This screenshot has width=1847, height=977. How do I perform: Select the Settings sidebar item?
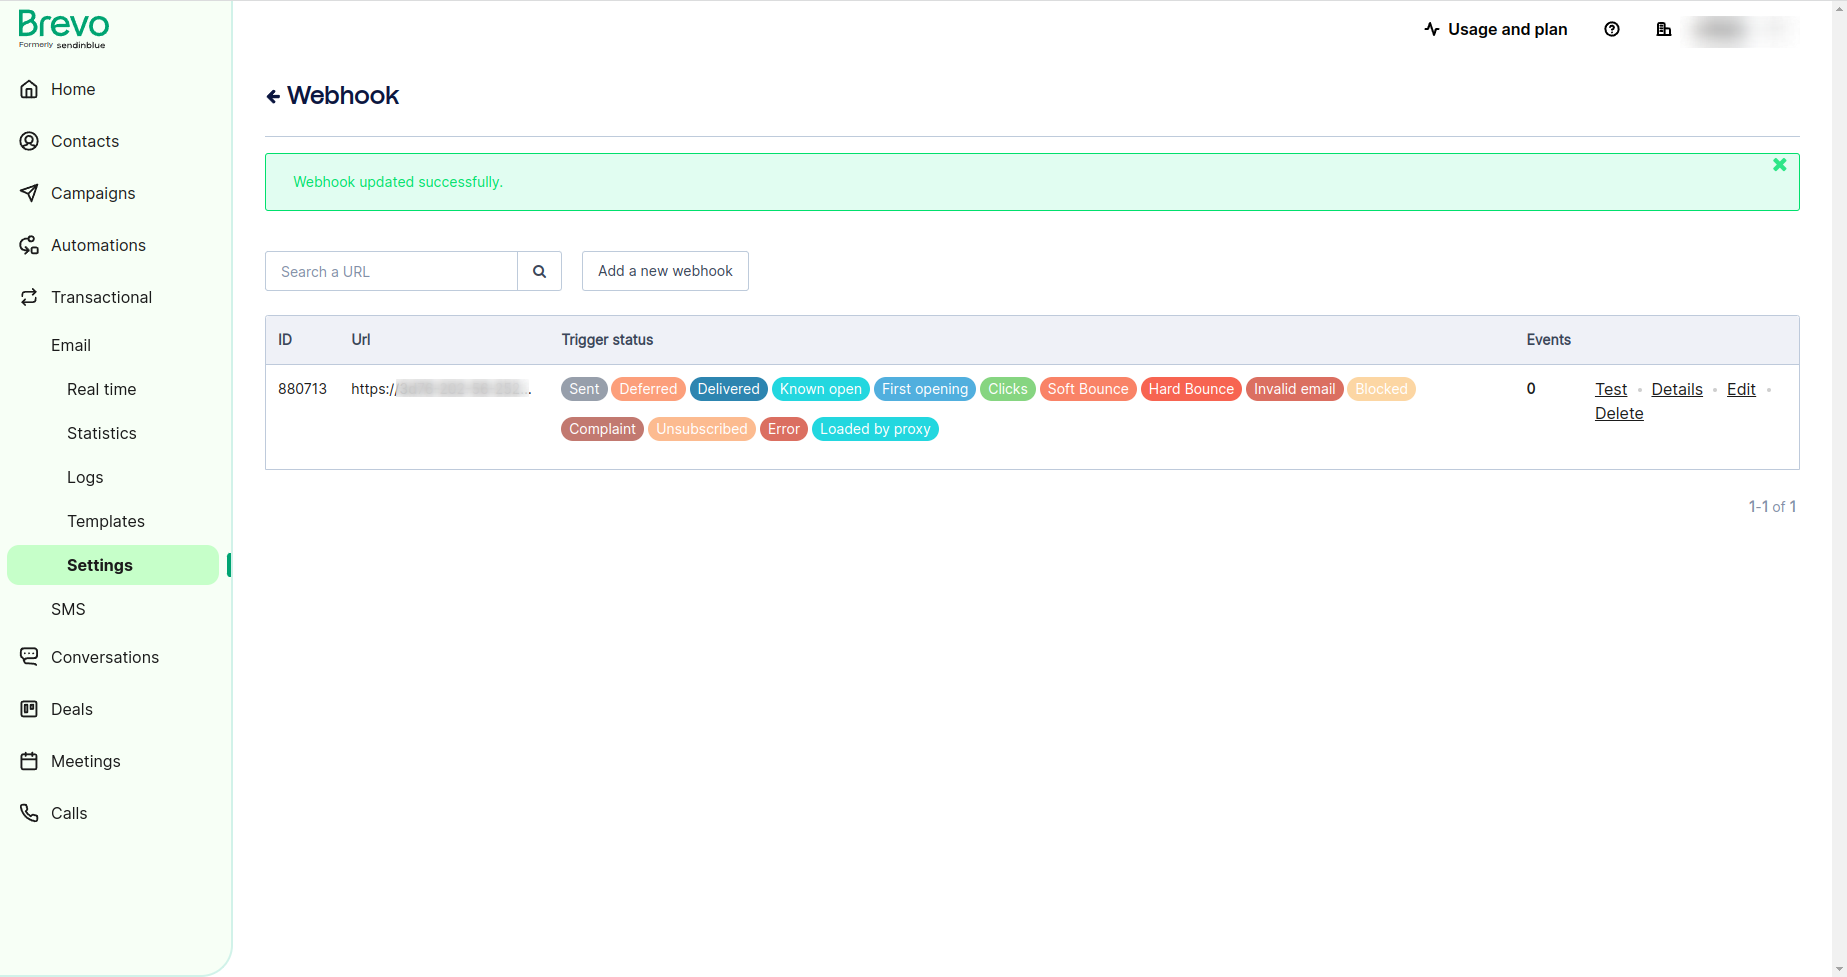pos(113,565)
